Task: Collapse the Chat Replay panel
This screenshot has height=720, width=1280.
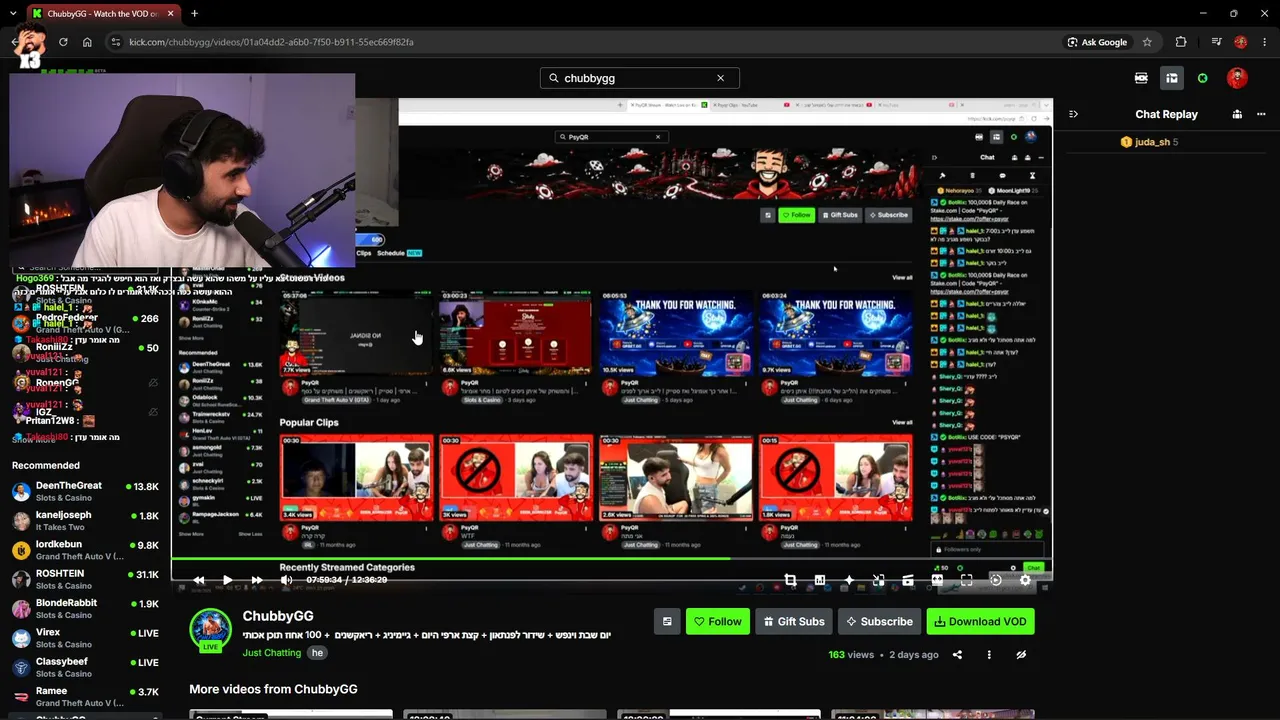Action: click(x=1073, y=114)
